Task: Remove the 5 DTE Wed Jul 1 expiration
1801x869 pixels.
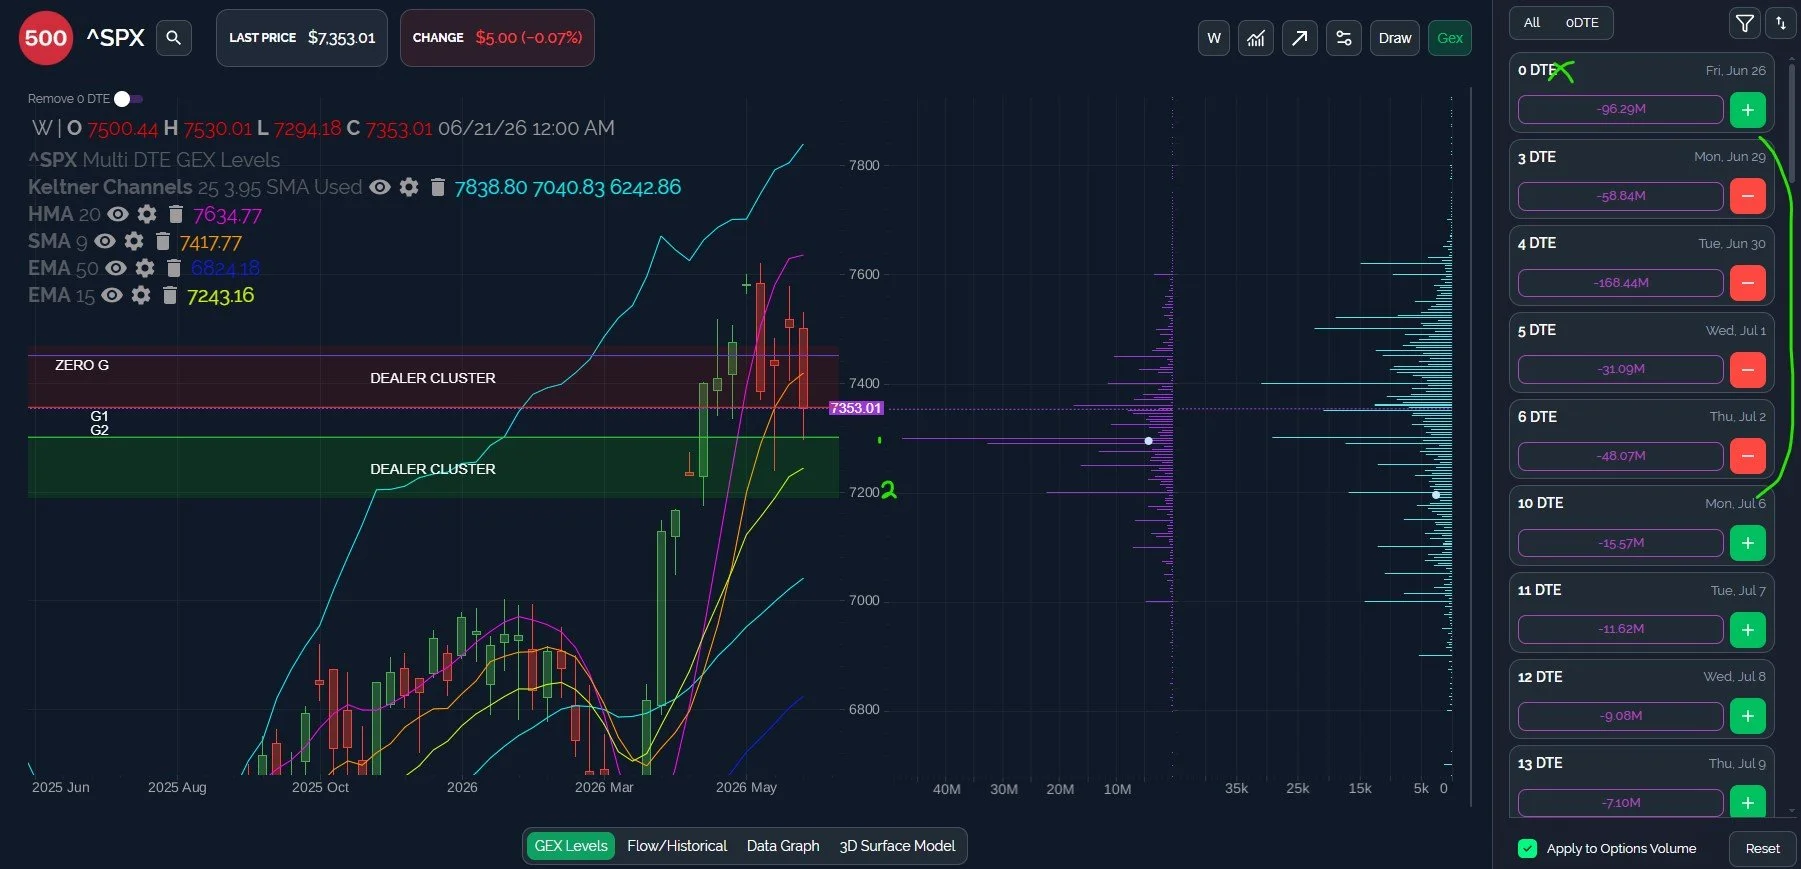Action: tap(1747, 369)
